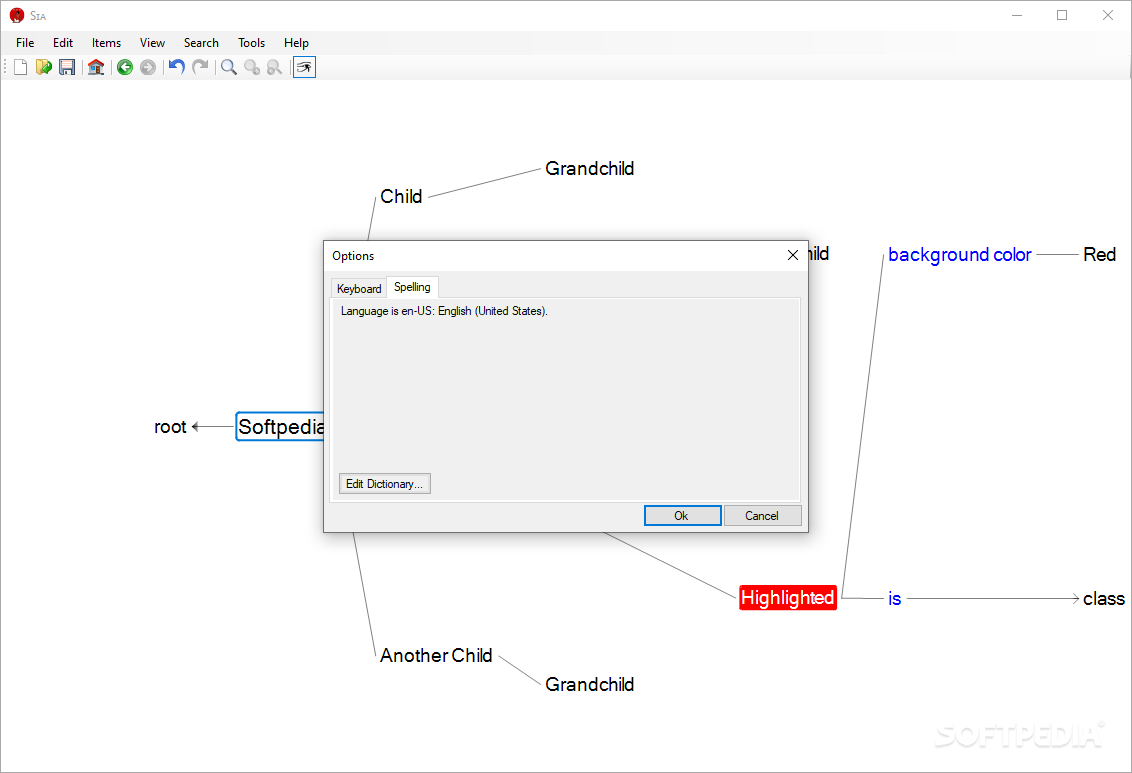Redo with the gray curved arrow icon
Image resolution: width=1132 pixels, height=773 pixels.
tap(200, 67)
